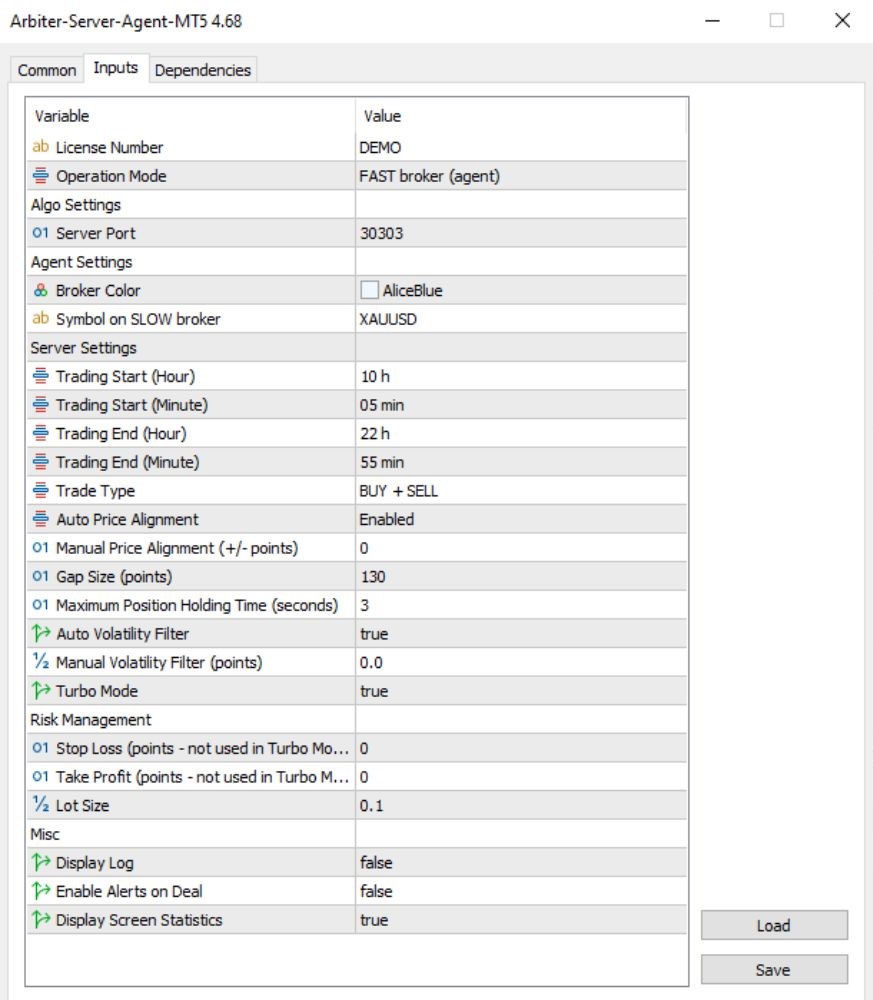Click the Auto Volatility Filter boolean icon
This screenshot has height=1000, width=873.
click(41, 633)
